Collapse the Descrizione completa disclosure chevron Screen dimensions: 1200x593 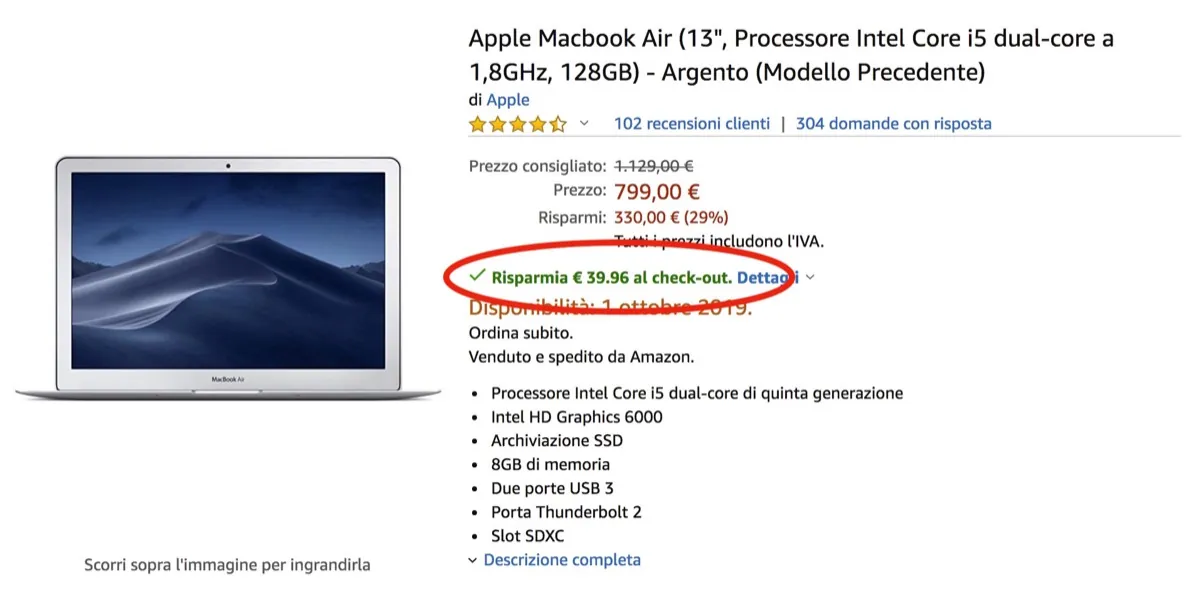471,561
